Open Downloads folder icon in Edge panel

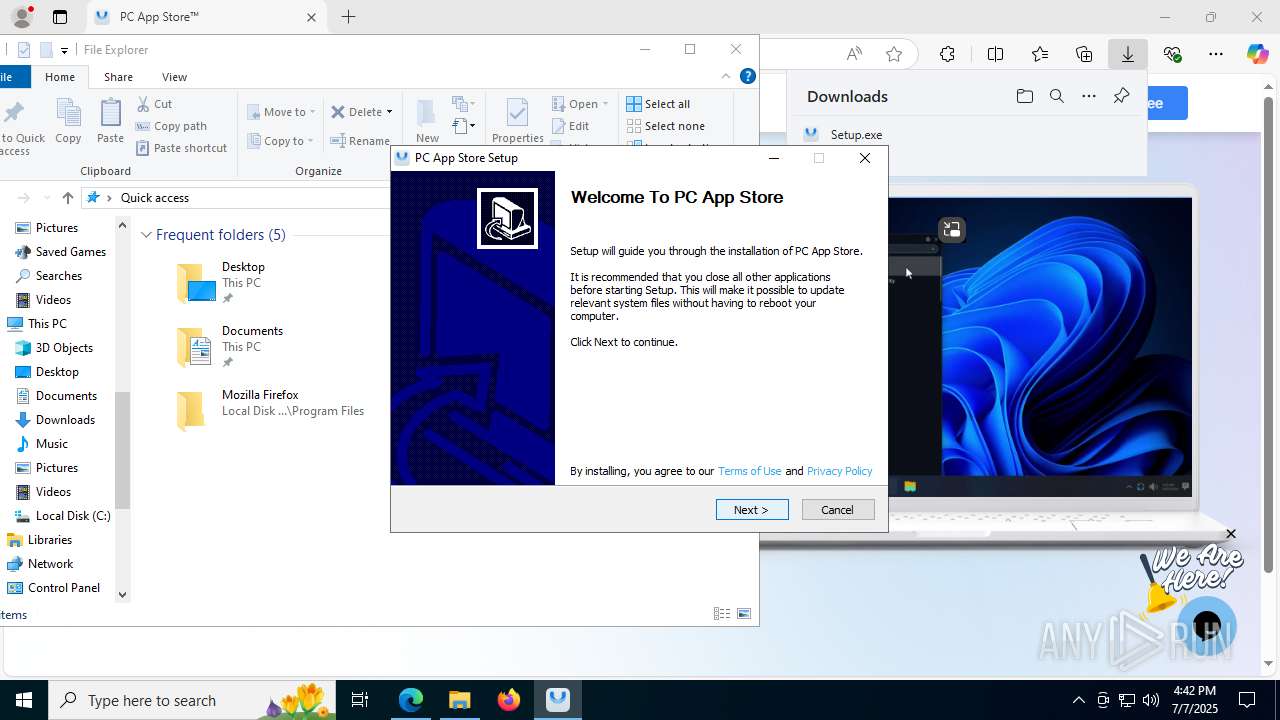[1024, 96]
